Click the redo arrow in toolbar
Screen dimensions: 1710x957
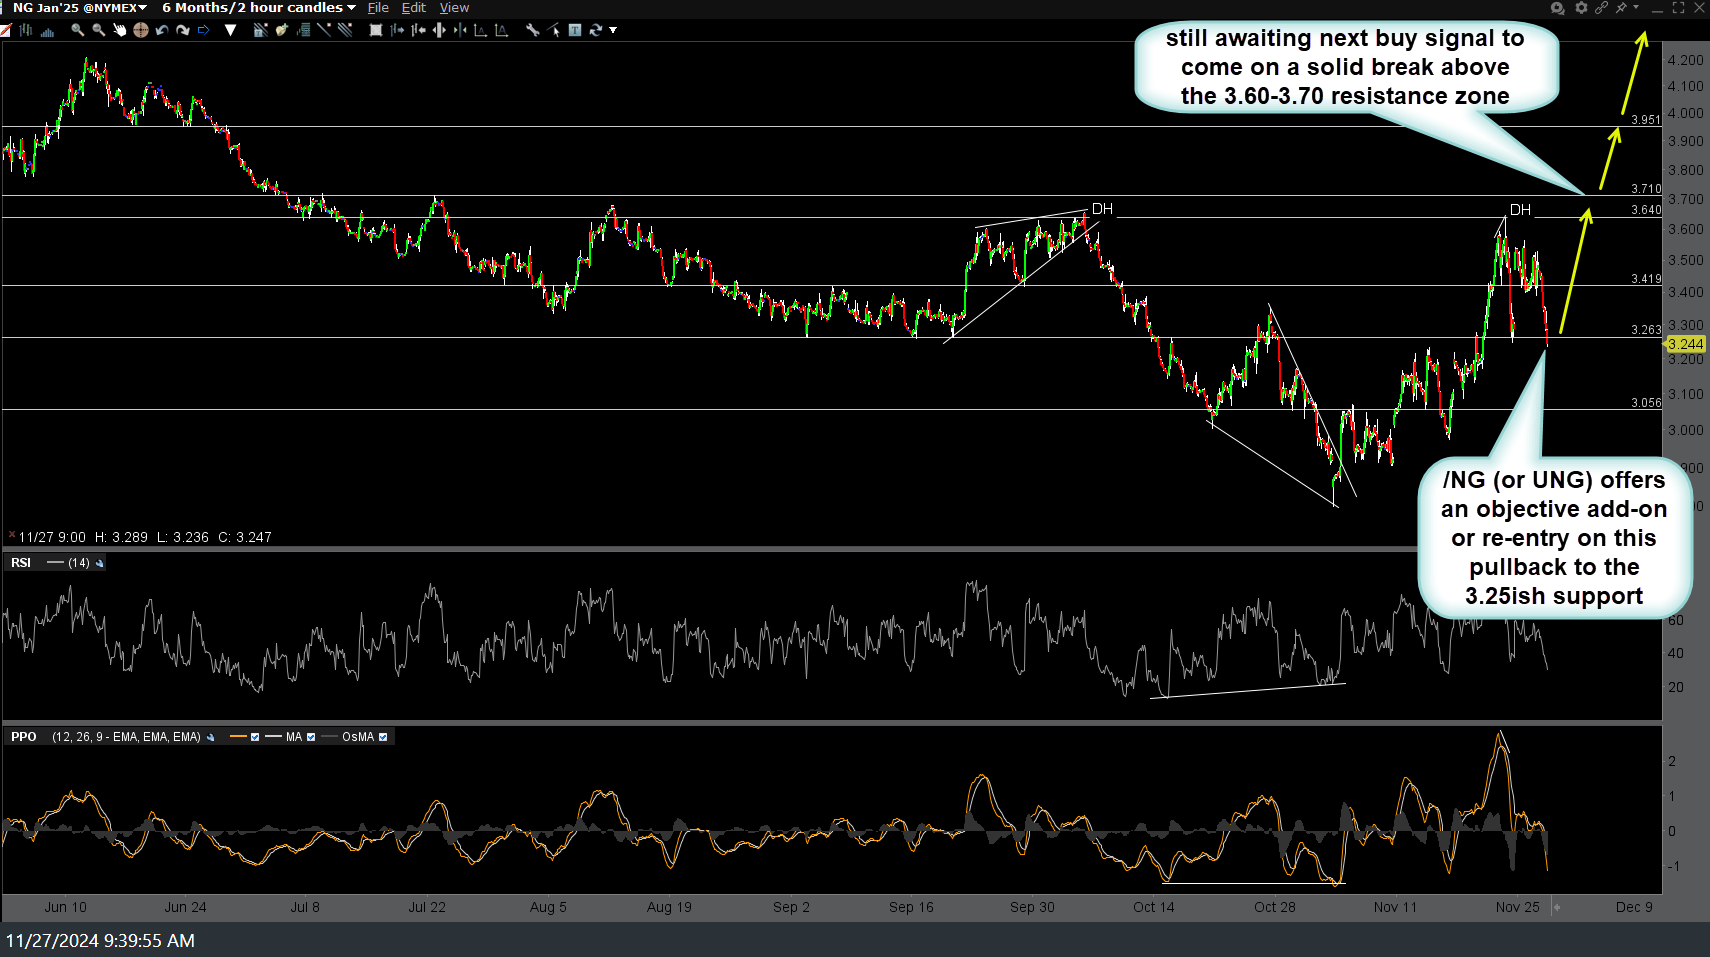click(x=183, y=30)
